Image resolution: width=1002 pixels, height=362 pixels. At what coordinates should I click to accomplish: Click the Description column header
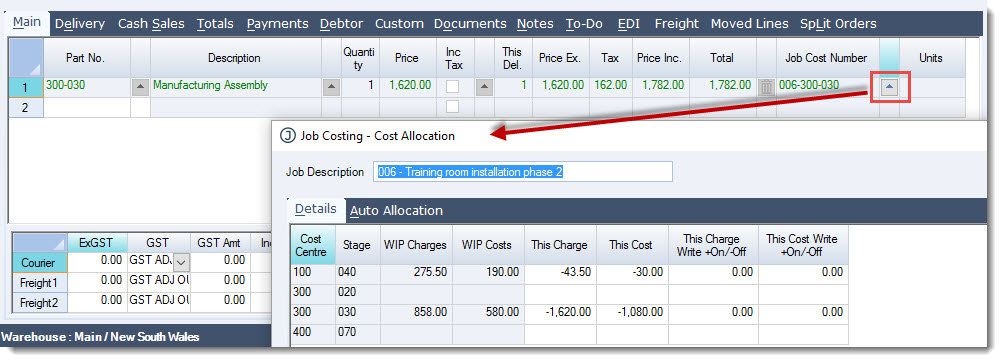click(235, 58)
